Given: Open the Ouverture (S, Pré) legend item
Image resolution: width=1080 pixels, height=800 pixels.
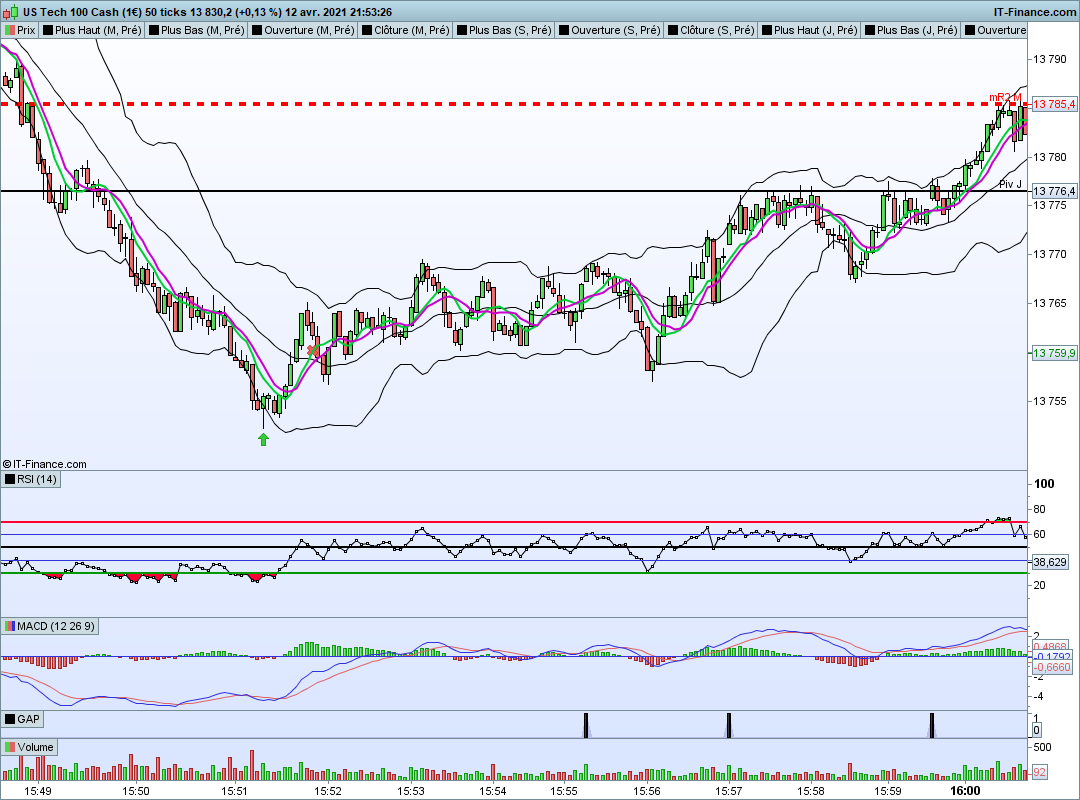Looking at the screenshot, I should [x=610, y=30].
